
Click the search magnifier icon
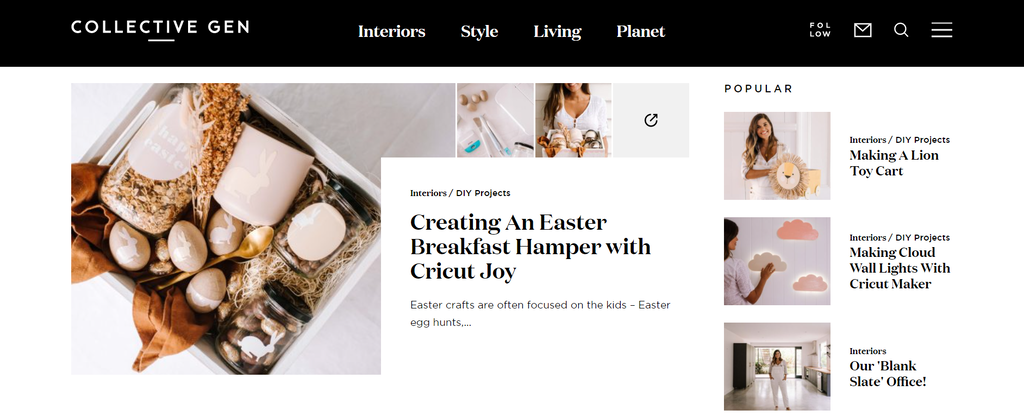pos(901,30)
